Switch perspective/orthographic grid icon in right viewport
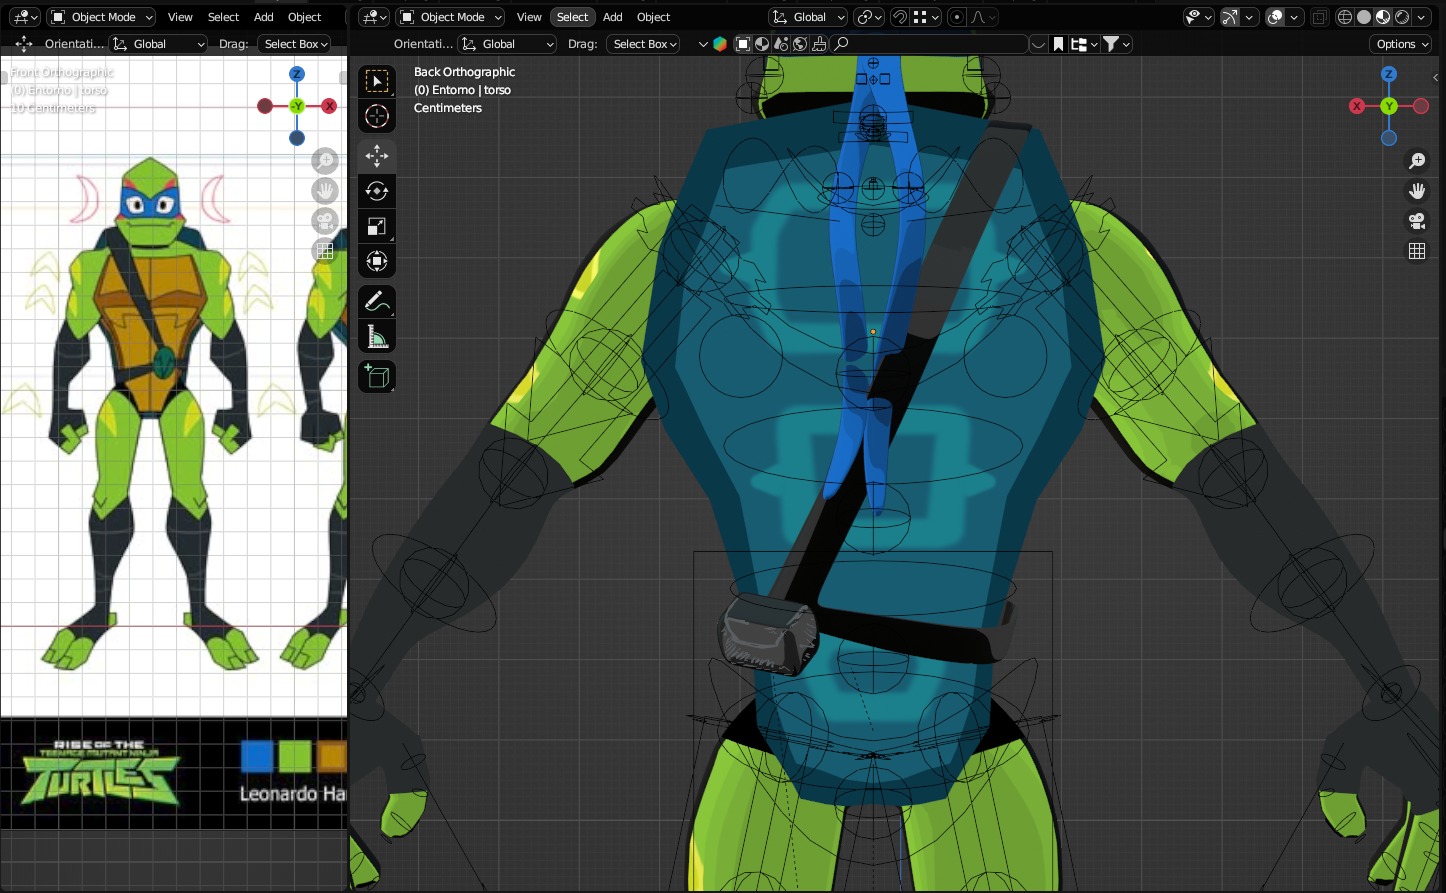The image size is (1446, 893). (x=1417, y=251)
